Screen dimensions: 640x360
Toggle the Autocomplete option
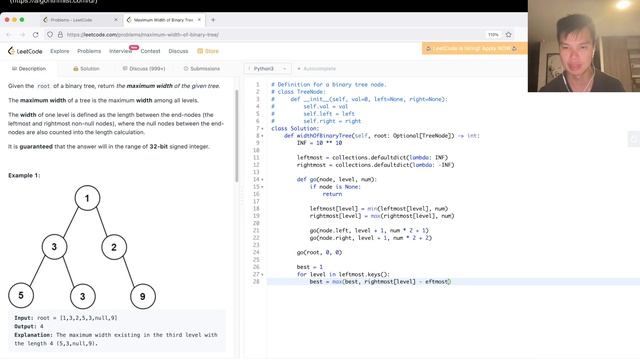[316, 69]
